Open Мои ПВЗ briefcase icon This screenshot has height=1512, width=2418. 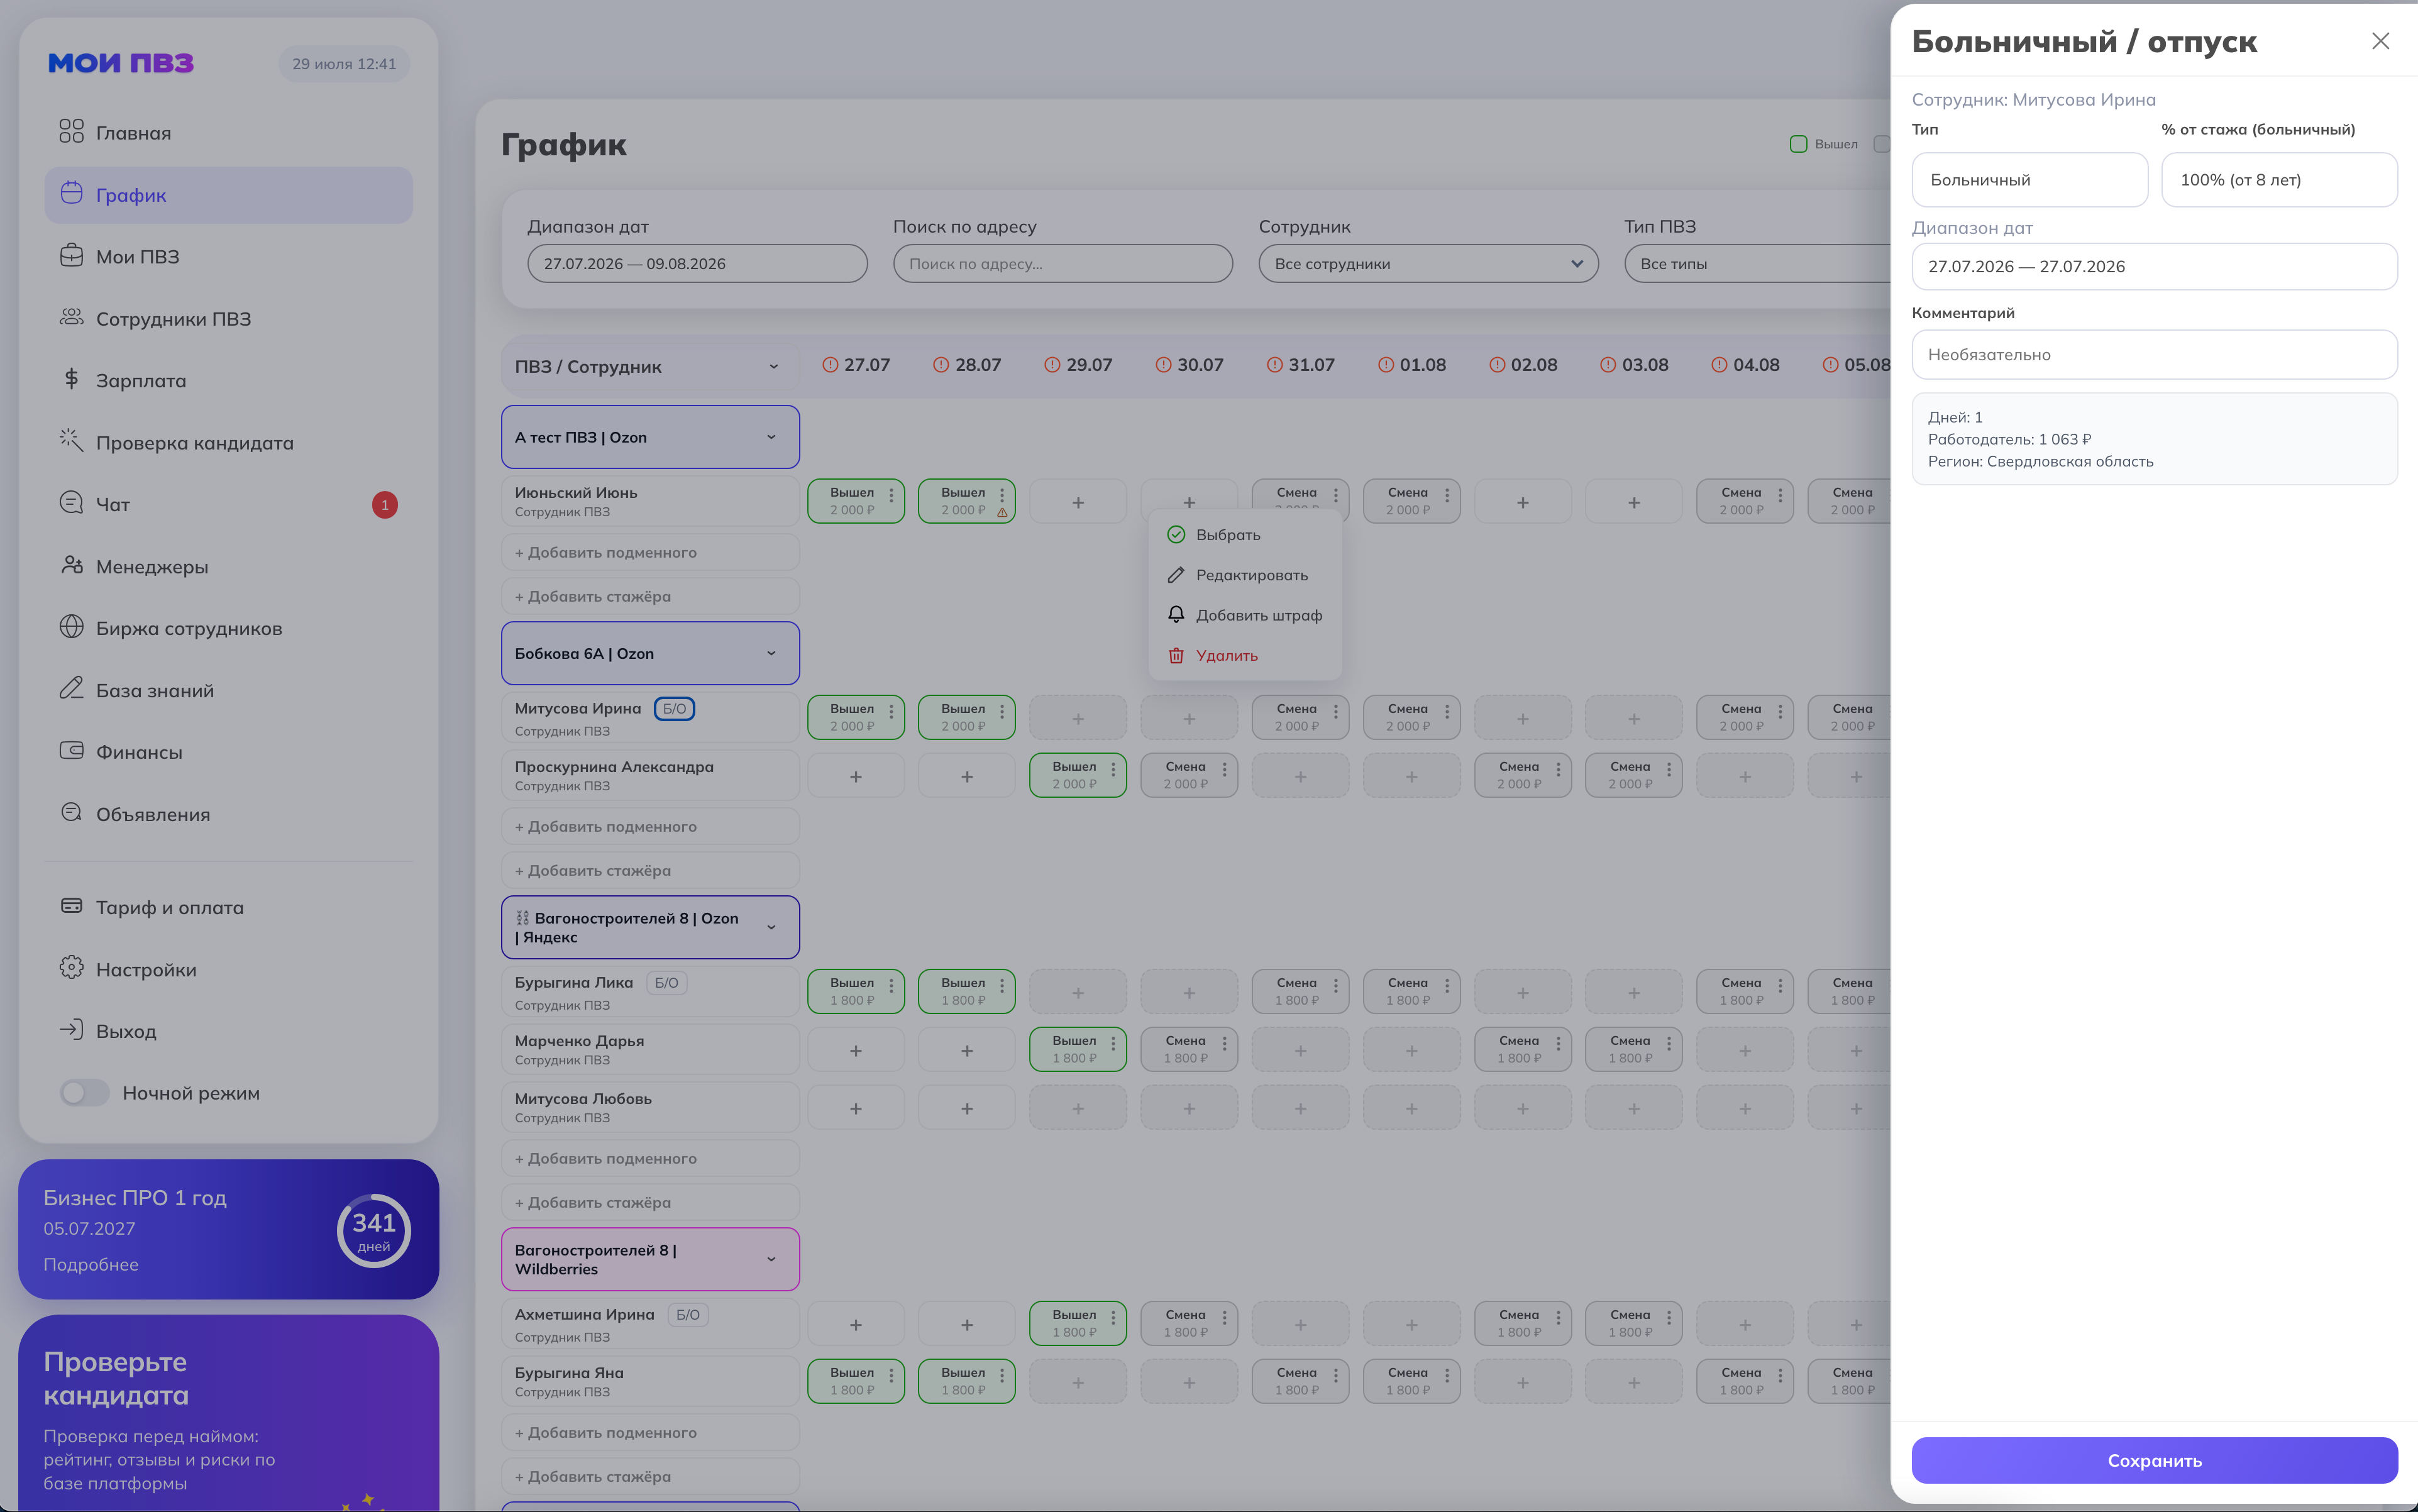[71, 255]
